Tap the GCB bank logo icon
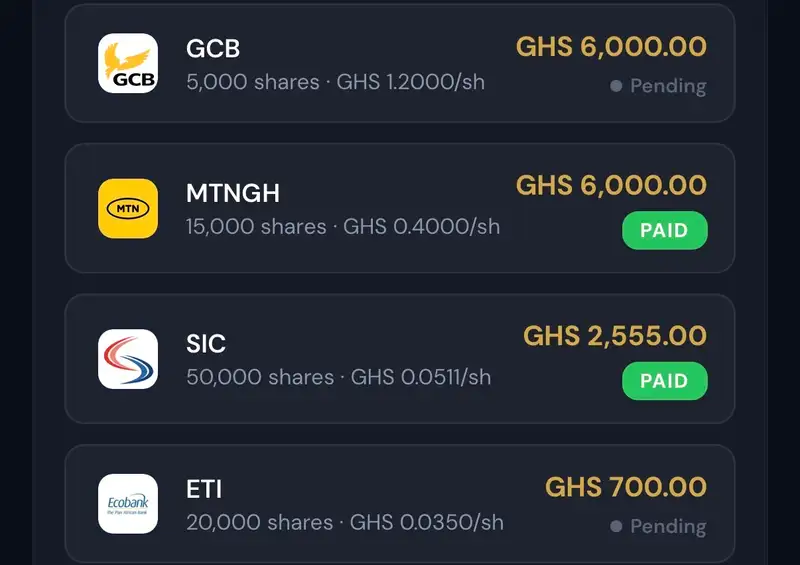The image size is (800, 565). click(128, 63)
